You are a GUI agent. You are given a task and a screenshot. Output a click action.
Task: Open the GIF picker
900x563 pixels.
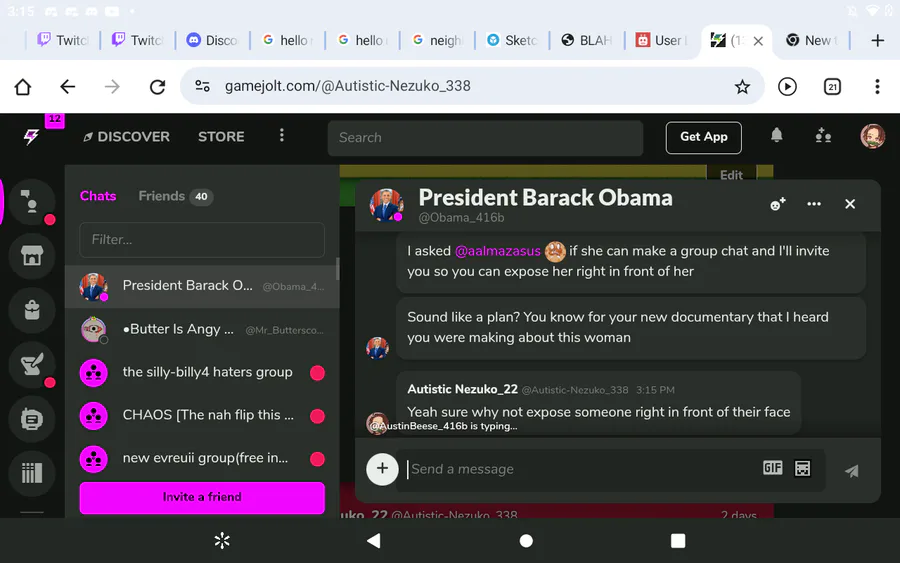[x=773, y=468]
